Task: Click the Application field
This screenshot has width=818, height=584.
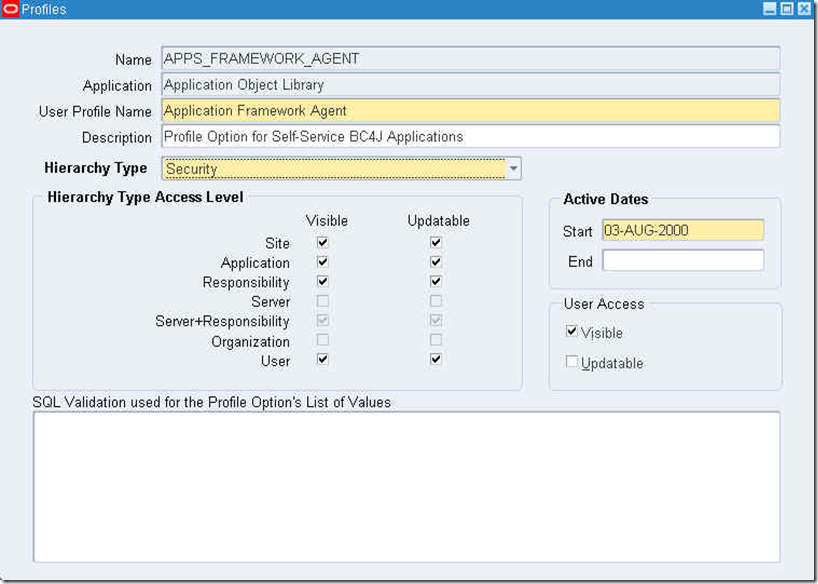Action: point(471,85)
